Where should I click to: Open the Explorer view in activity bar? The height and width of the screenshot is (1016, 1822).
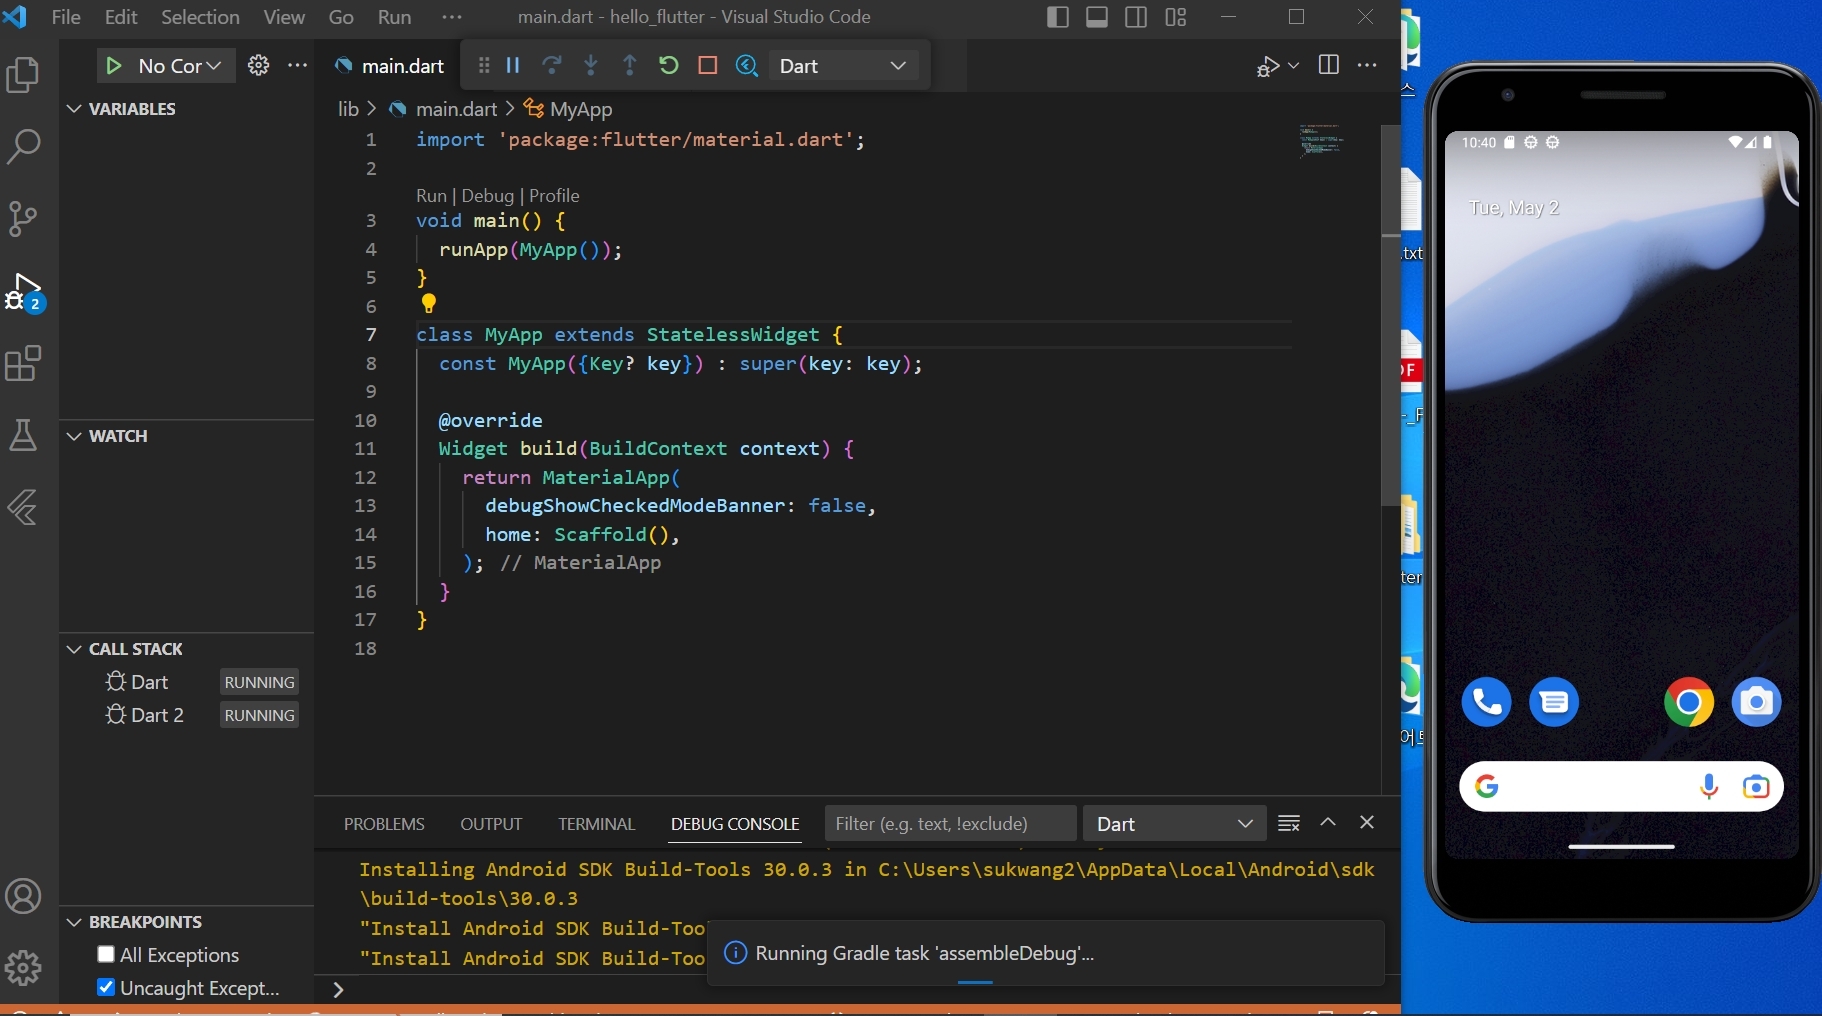[x=23, y=75]
